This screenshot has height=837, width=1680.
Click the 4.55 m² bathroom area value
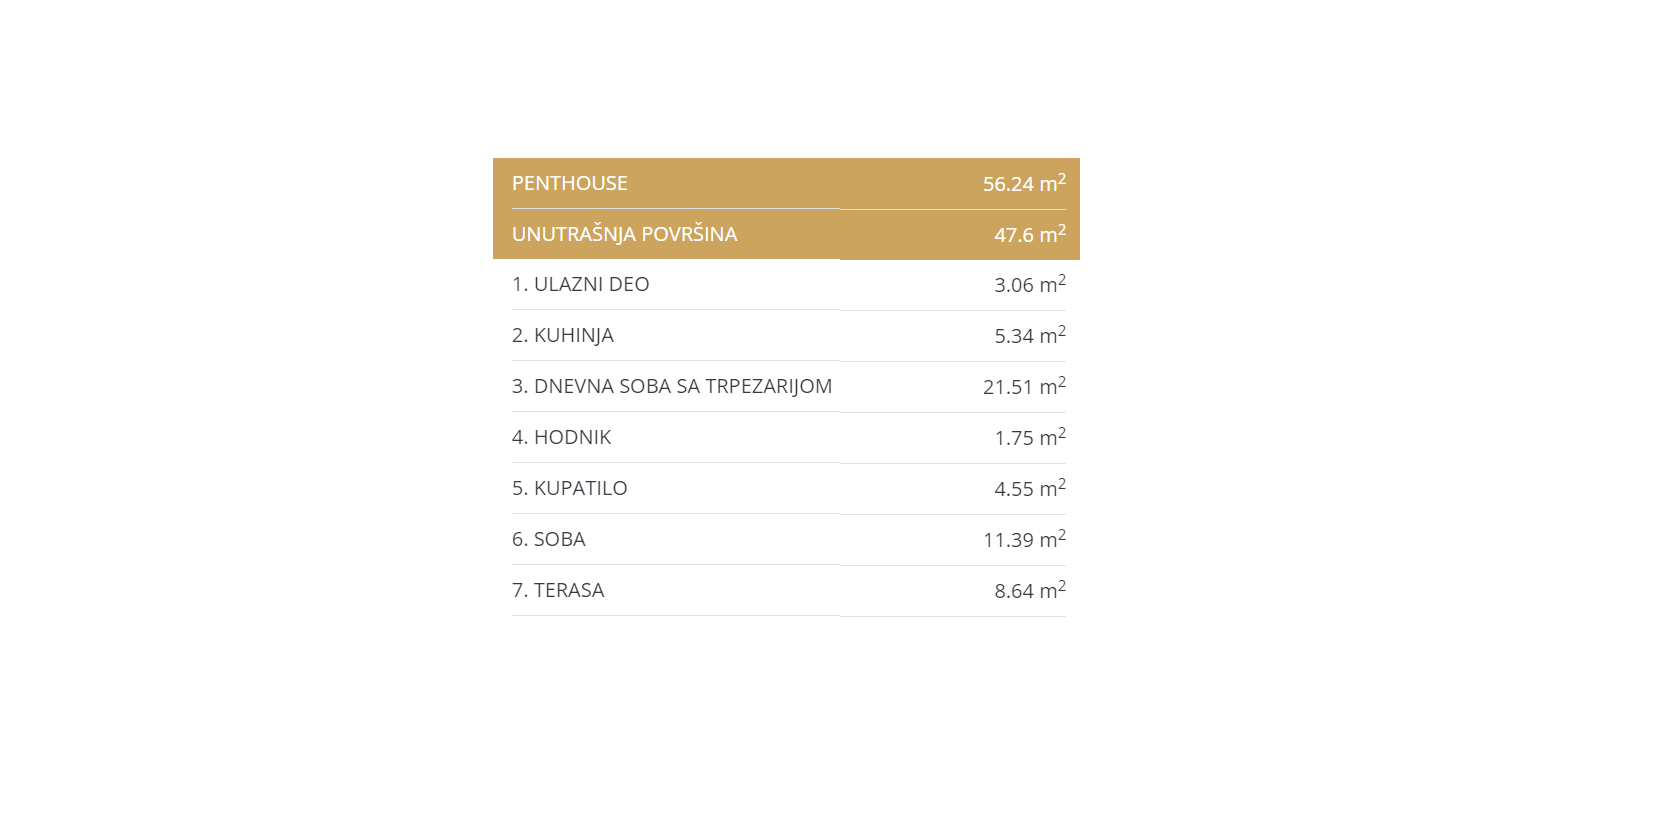(x=1028, y=489)
